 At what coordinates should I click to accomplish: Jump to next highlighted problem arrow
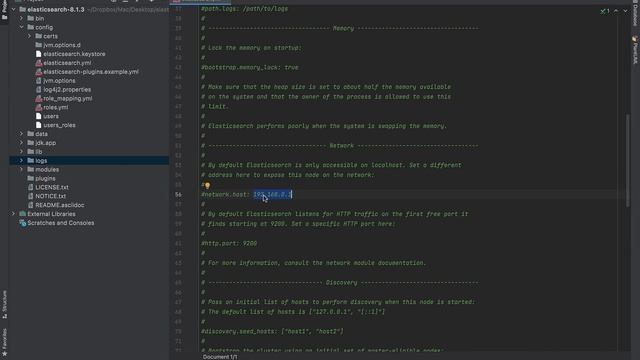625,11
